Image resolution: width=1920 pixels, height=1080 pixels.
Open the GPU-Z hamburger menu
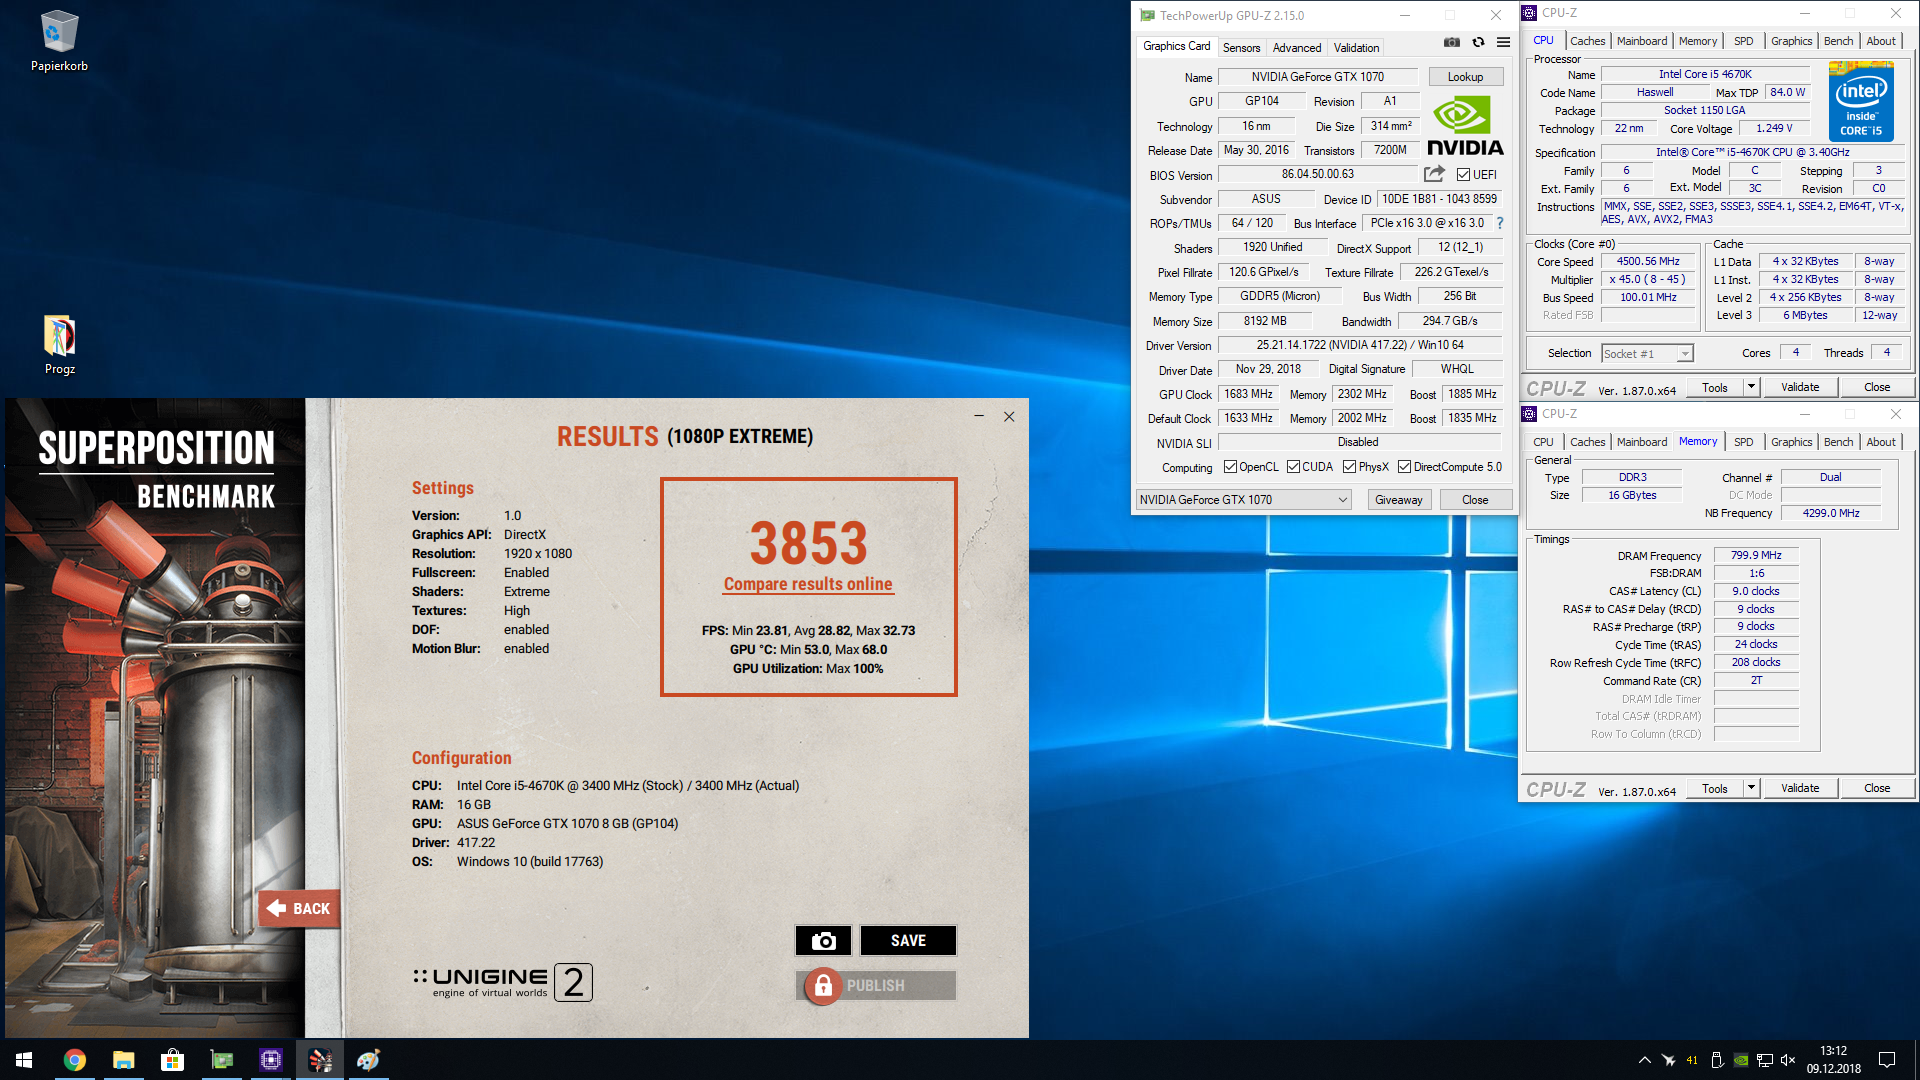[x=1503, y=42]
